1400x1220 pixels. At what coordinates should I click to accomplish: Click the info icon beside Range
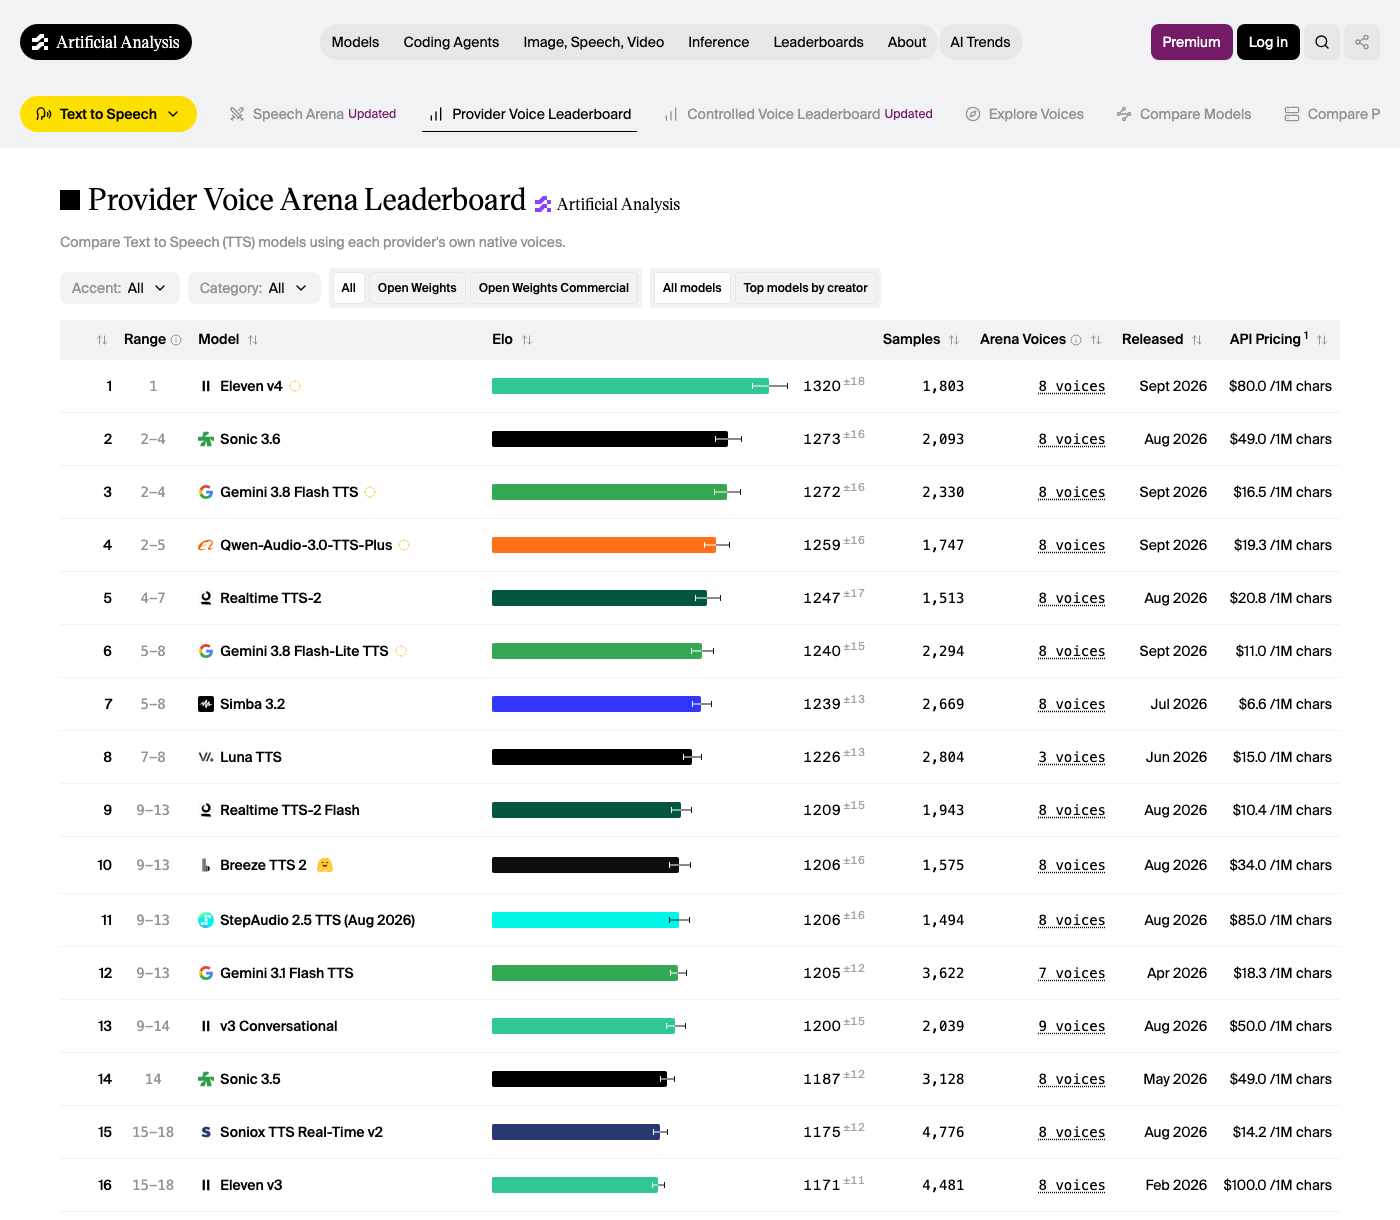coord(176,340)
